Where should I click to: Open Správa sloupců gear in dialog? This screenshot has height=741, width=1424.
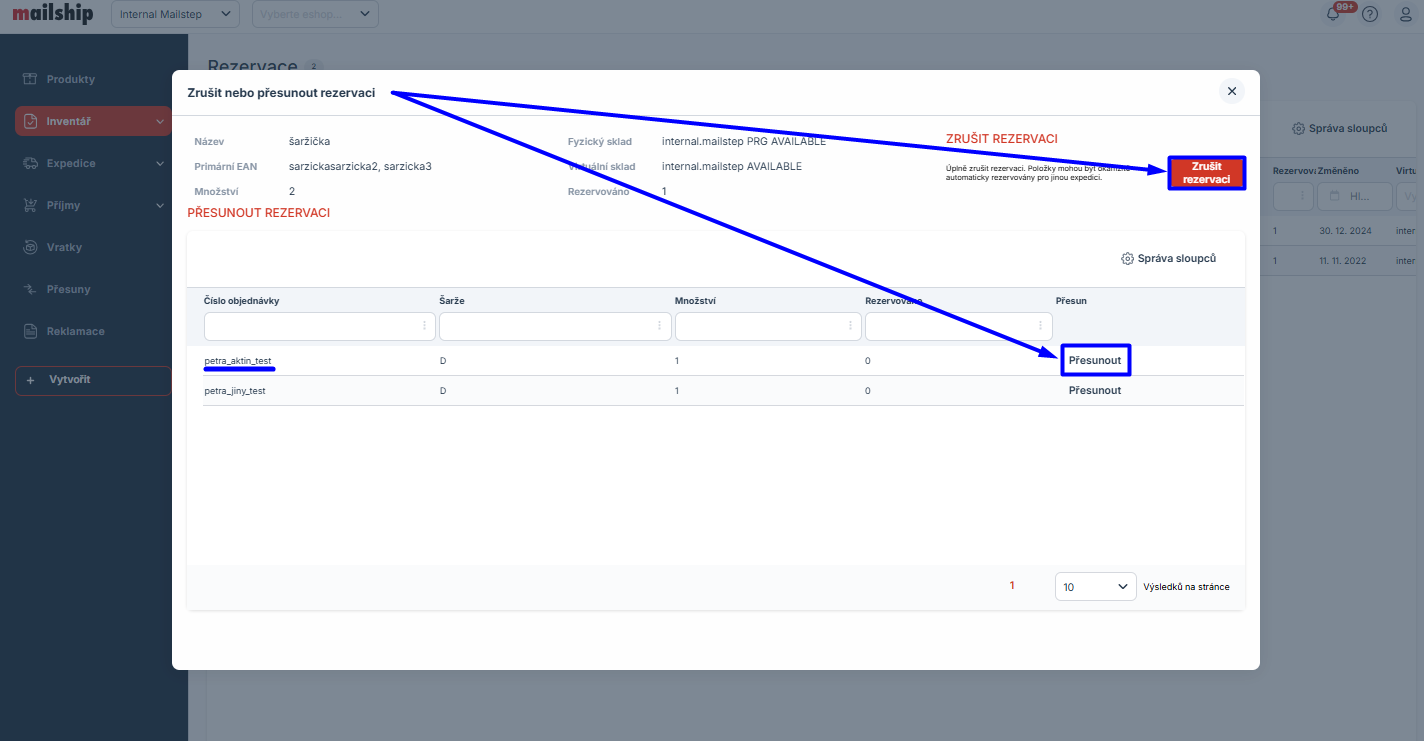coord(1168,259)
